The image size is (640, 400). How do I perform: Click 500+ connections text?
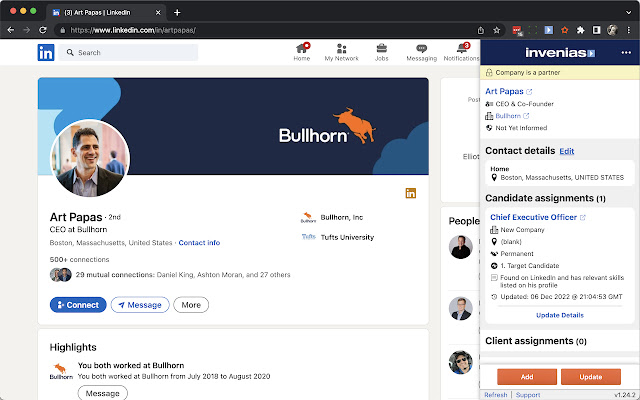[x=79, y=260]
